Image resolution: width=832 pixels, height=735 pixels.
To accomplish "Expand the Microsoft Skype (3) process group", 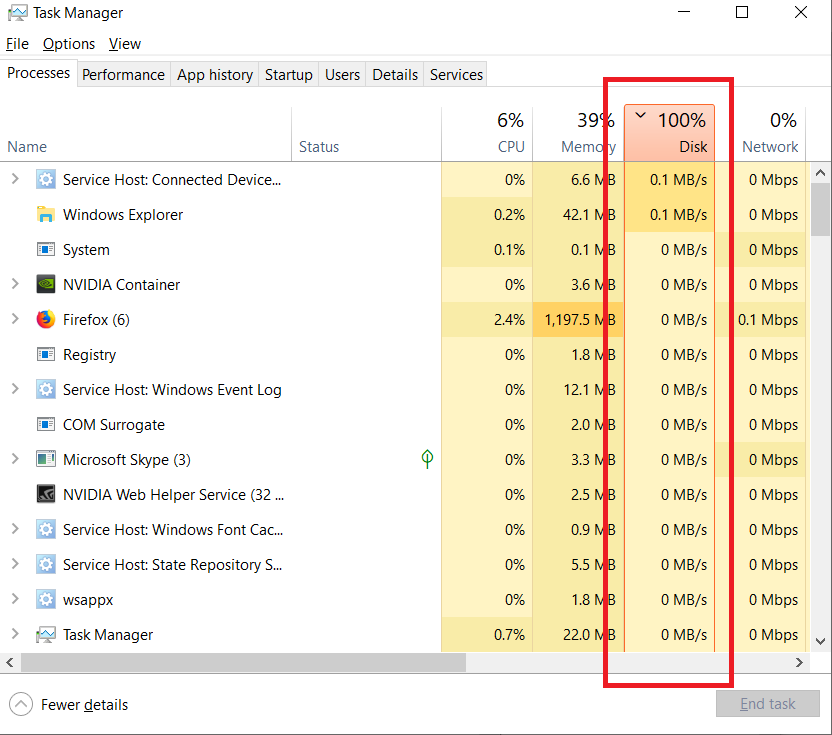I will (x=15, y=459).
